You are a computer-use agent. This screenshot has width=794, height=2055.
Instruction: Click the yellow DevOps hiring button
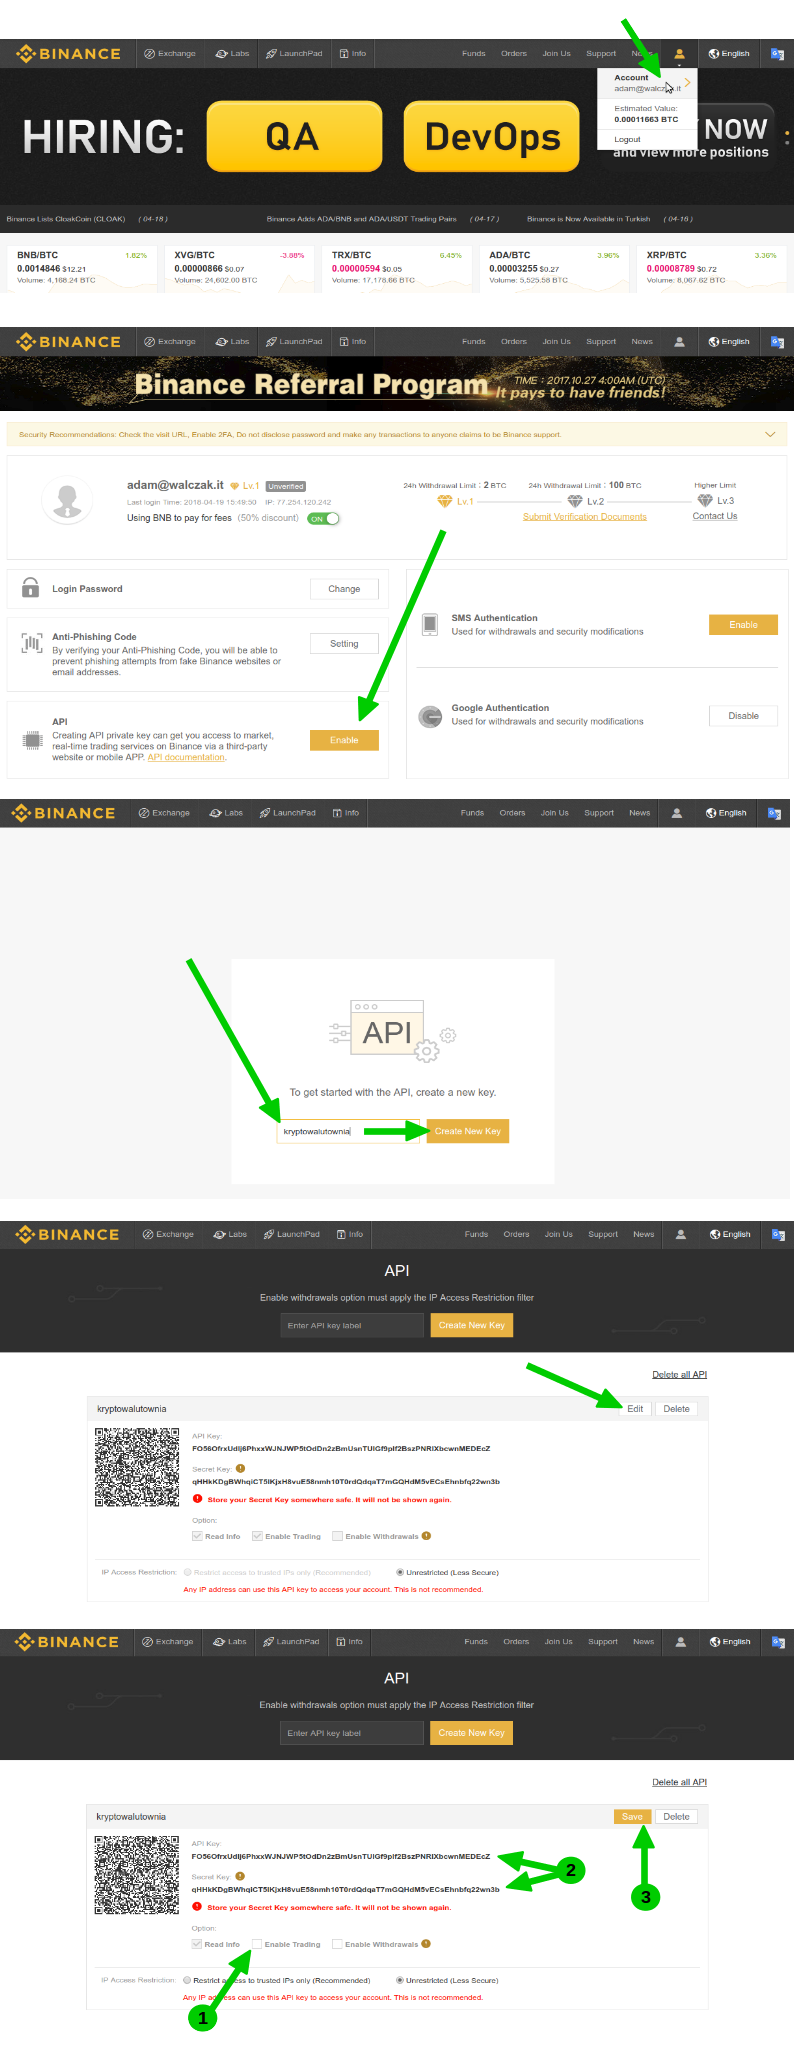(492, 136)
